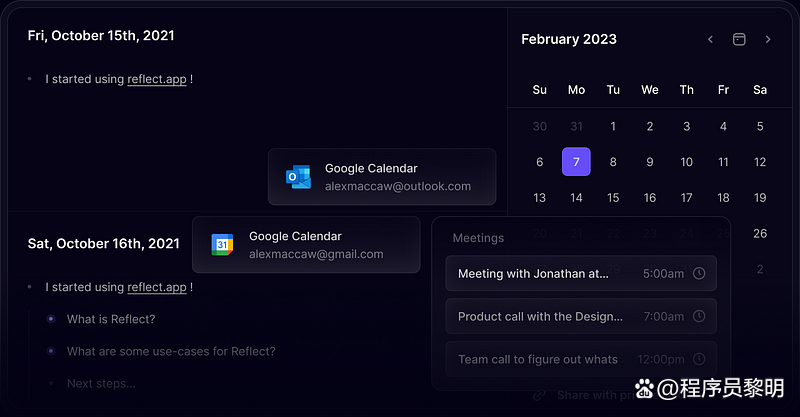Click clock icon beside 7:00am meeting

(x=699, y=316)
